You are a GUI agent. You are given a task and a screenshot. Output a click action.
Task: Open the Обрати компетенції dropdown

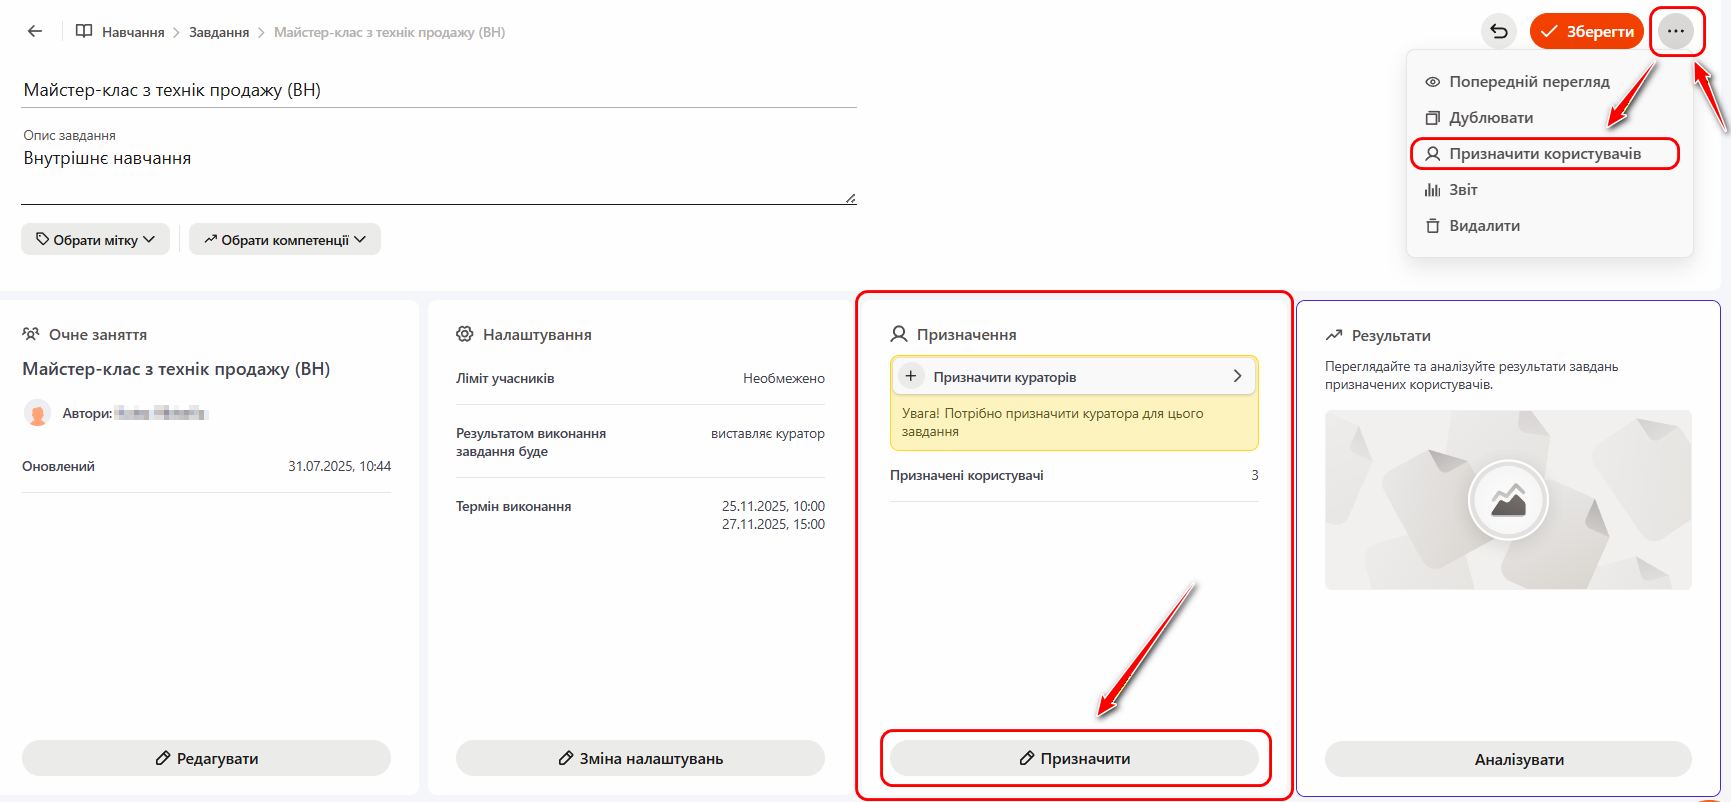coord(284,240)
